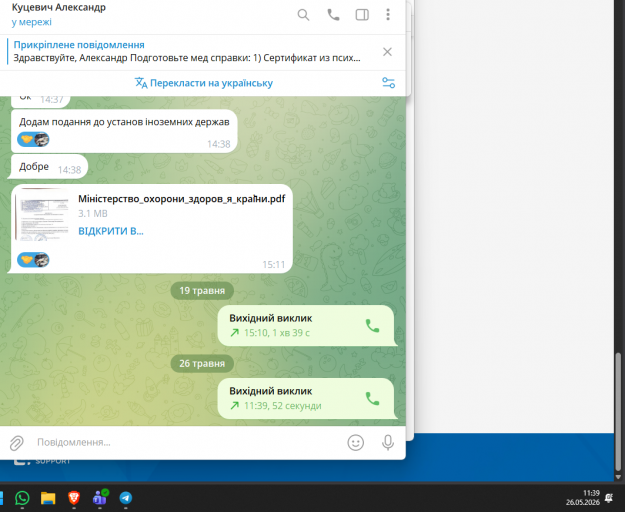Open translation settings sliders icon
Viewport: 625px width, 512px height.
click(389, 83)
